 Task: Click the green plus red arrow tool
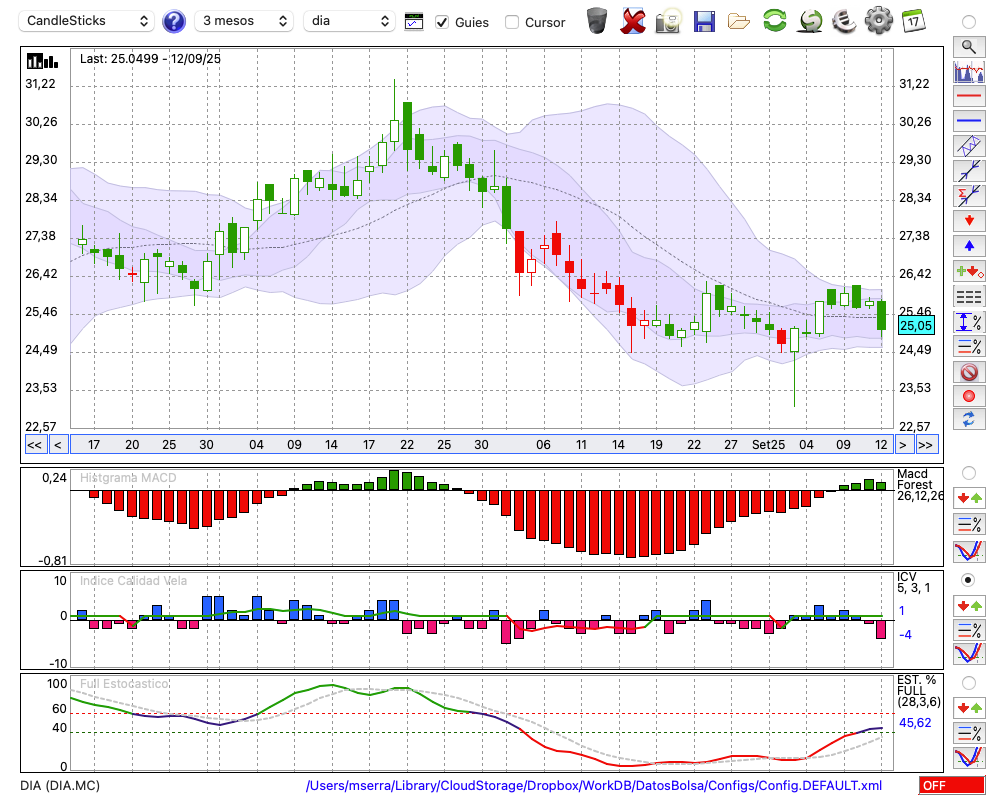tap(969, 271)
